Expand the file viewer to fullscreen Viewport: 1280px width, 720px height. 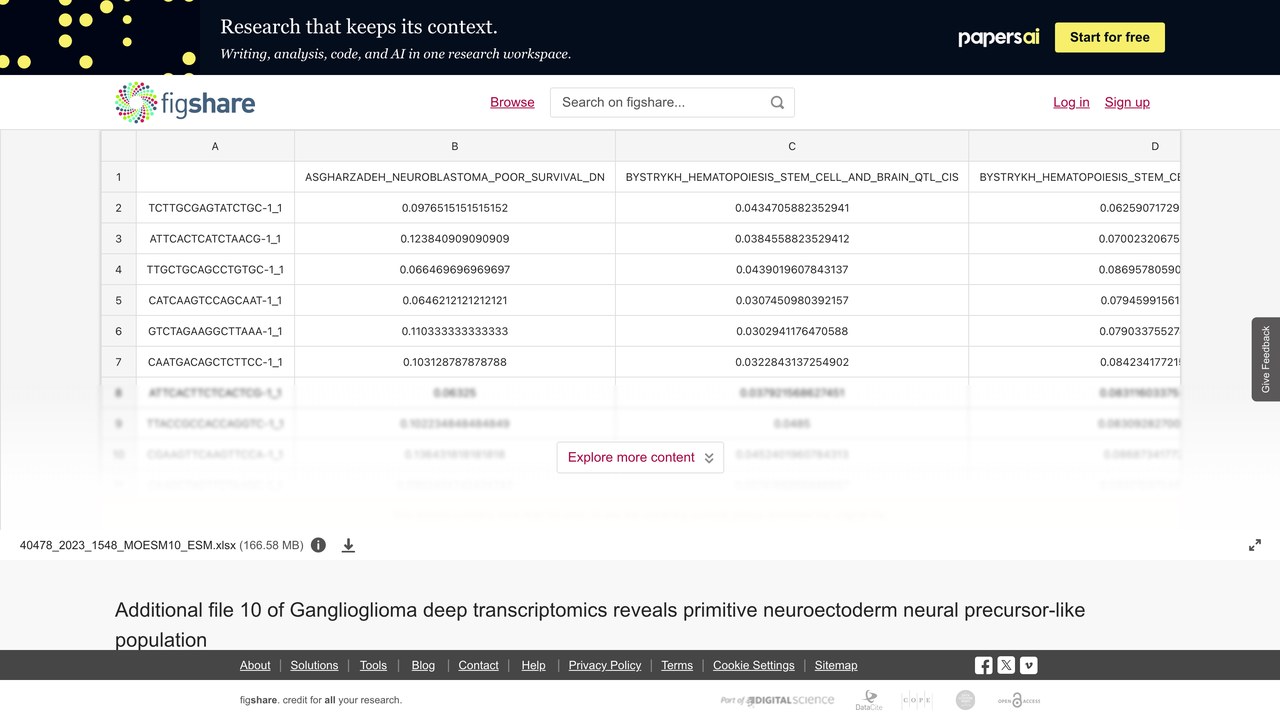coord(1255,545)
